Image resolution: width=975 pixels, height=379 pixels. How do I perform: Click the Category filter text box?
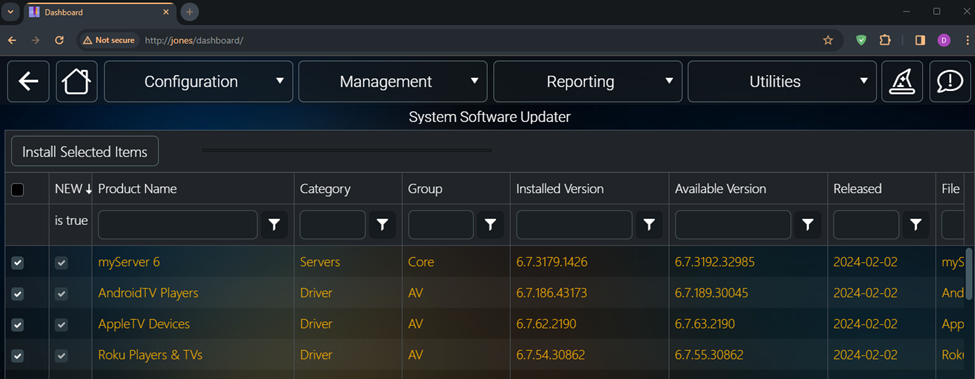tap(333, 225)
